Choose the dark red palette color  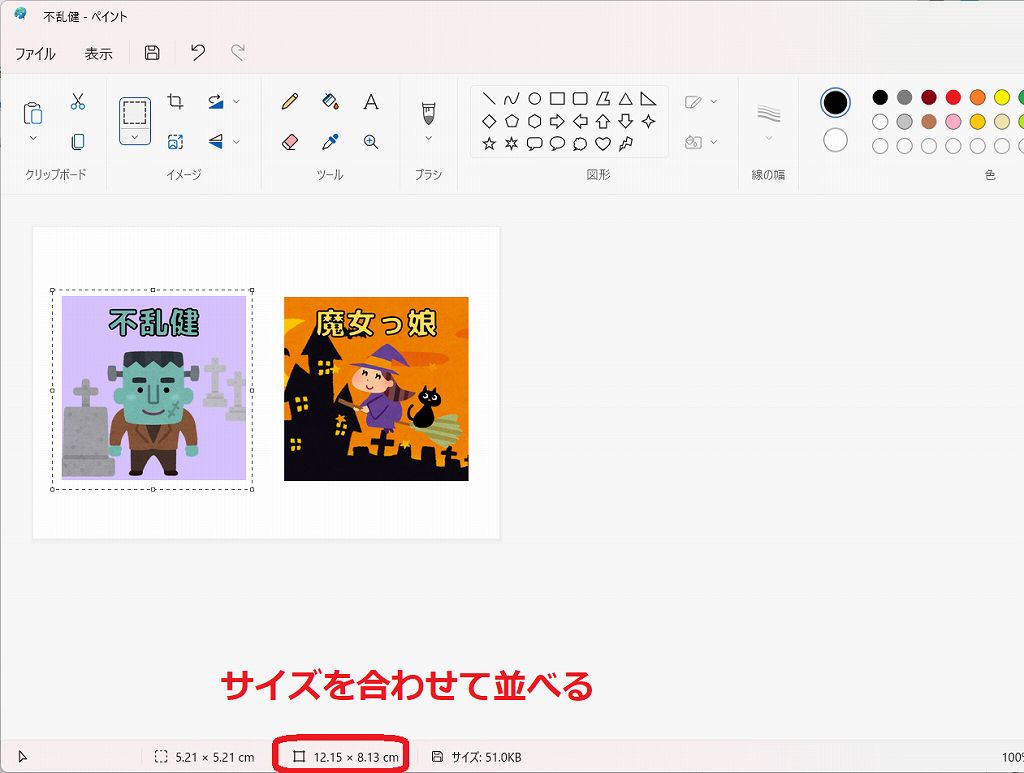pos(929,97)
